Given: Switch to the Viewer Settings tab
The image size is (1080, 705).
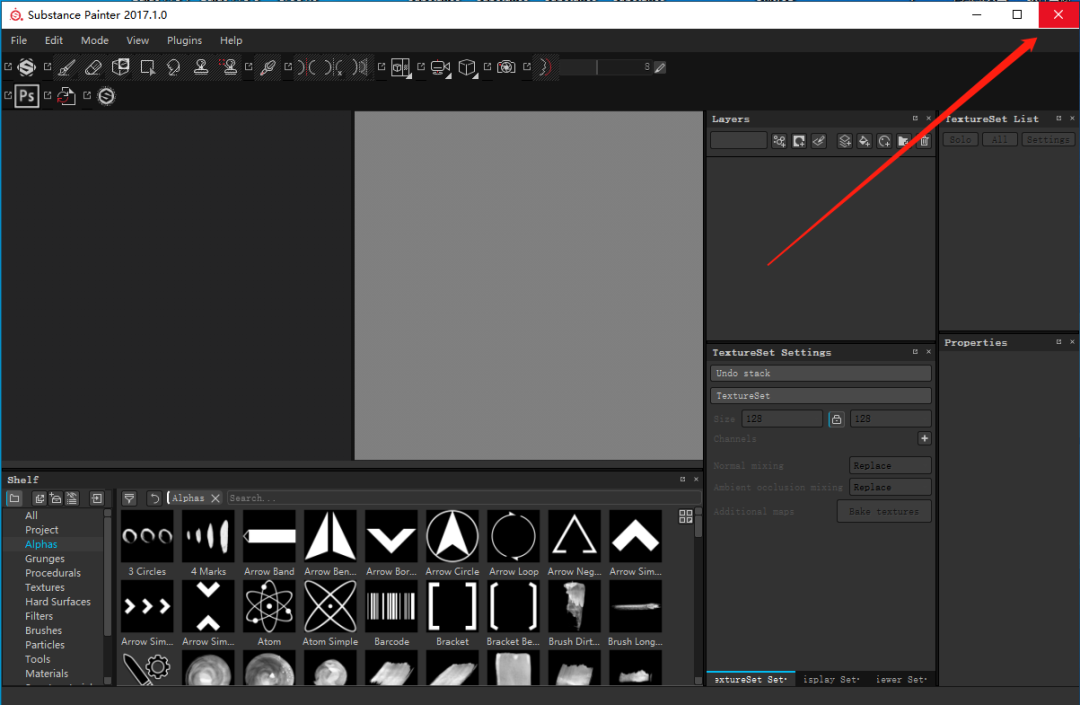Looking at the screenshot, I should tap(902, 680).
